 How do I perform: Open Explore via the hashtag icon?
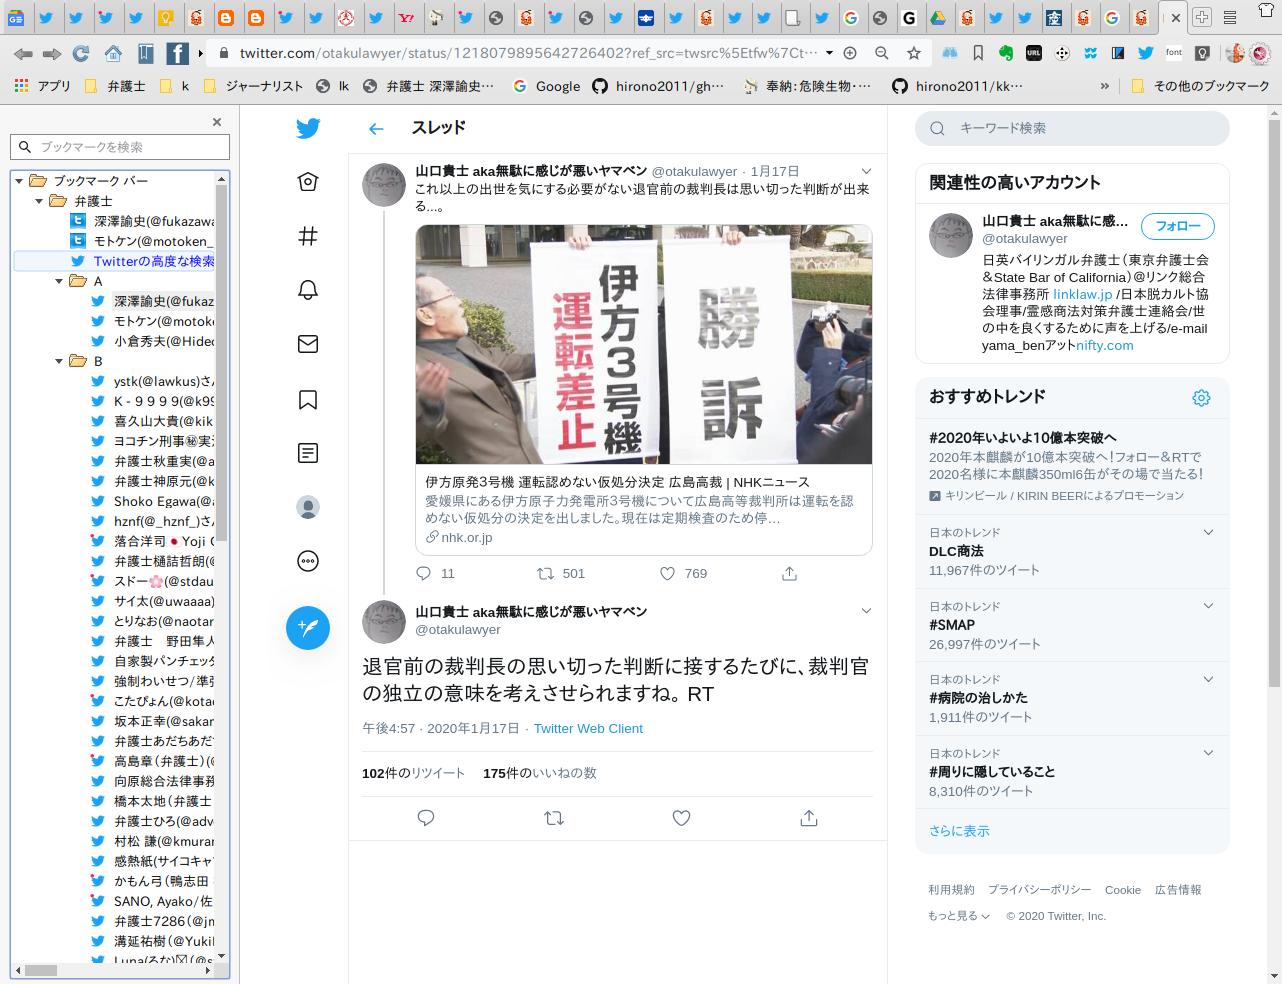click(308, 237)
